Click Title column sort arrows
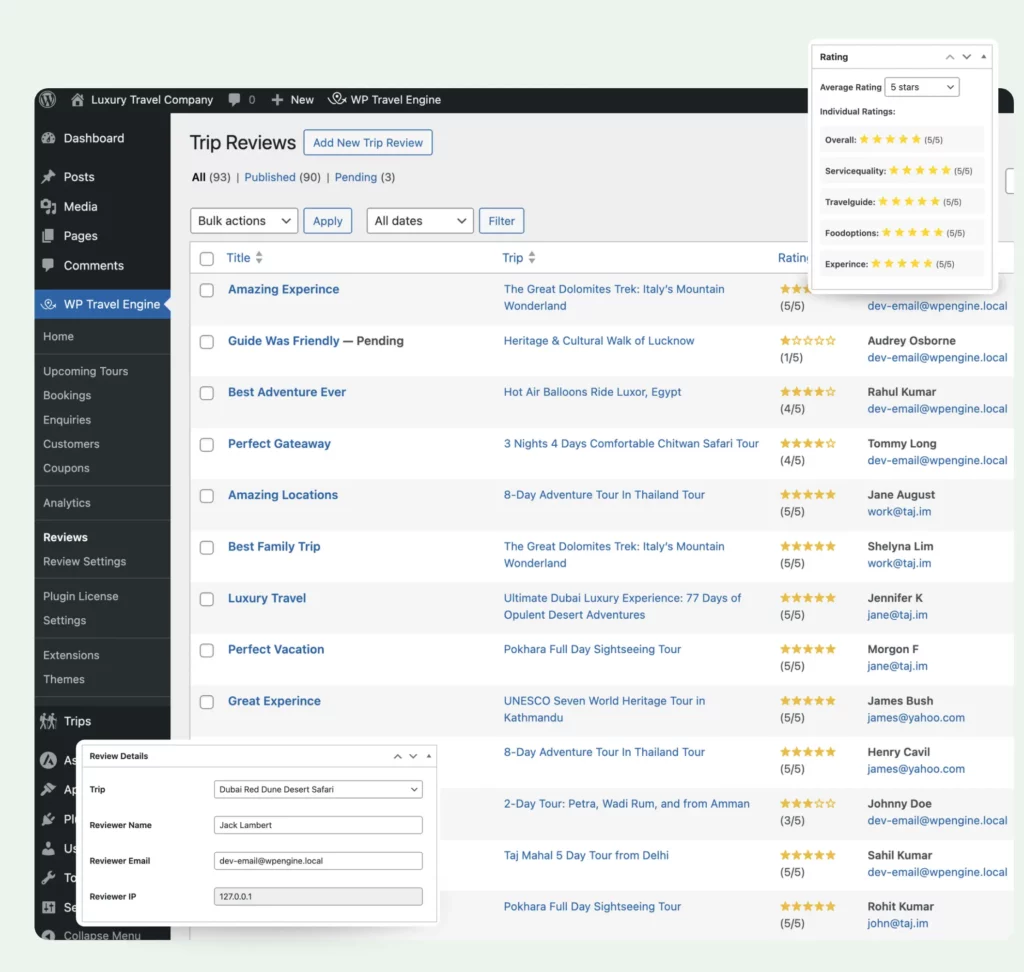 [259, 257]
